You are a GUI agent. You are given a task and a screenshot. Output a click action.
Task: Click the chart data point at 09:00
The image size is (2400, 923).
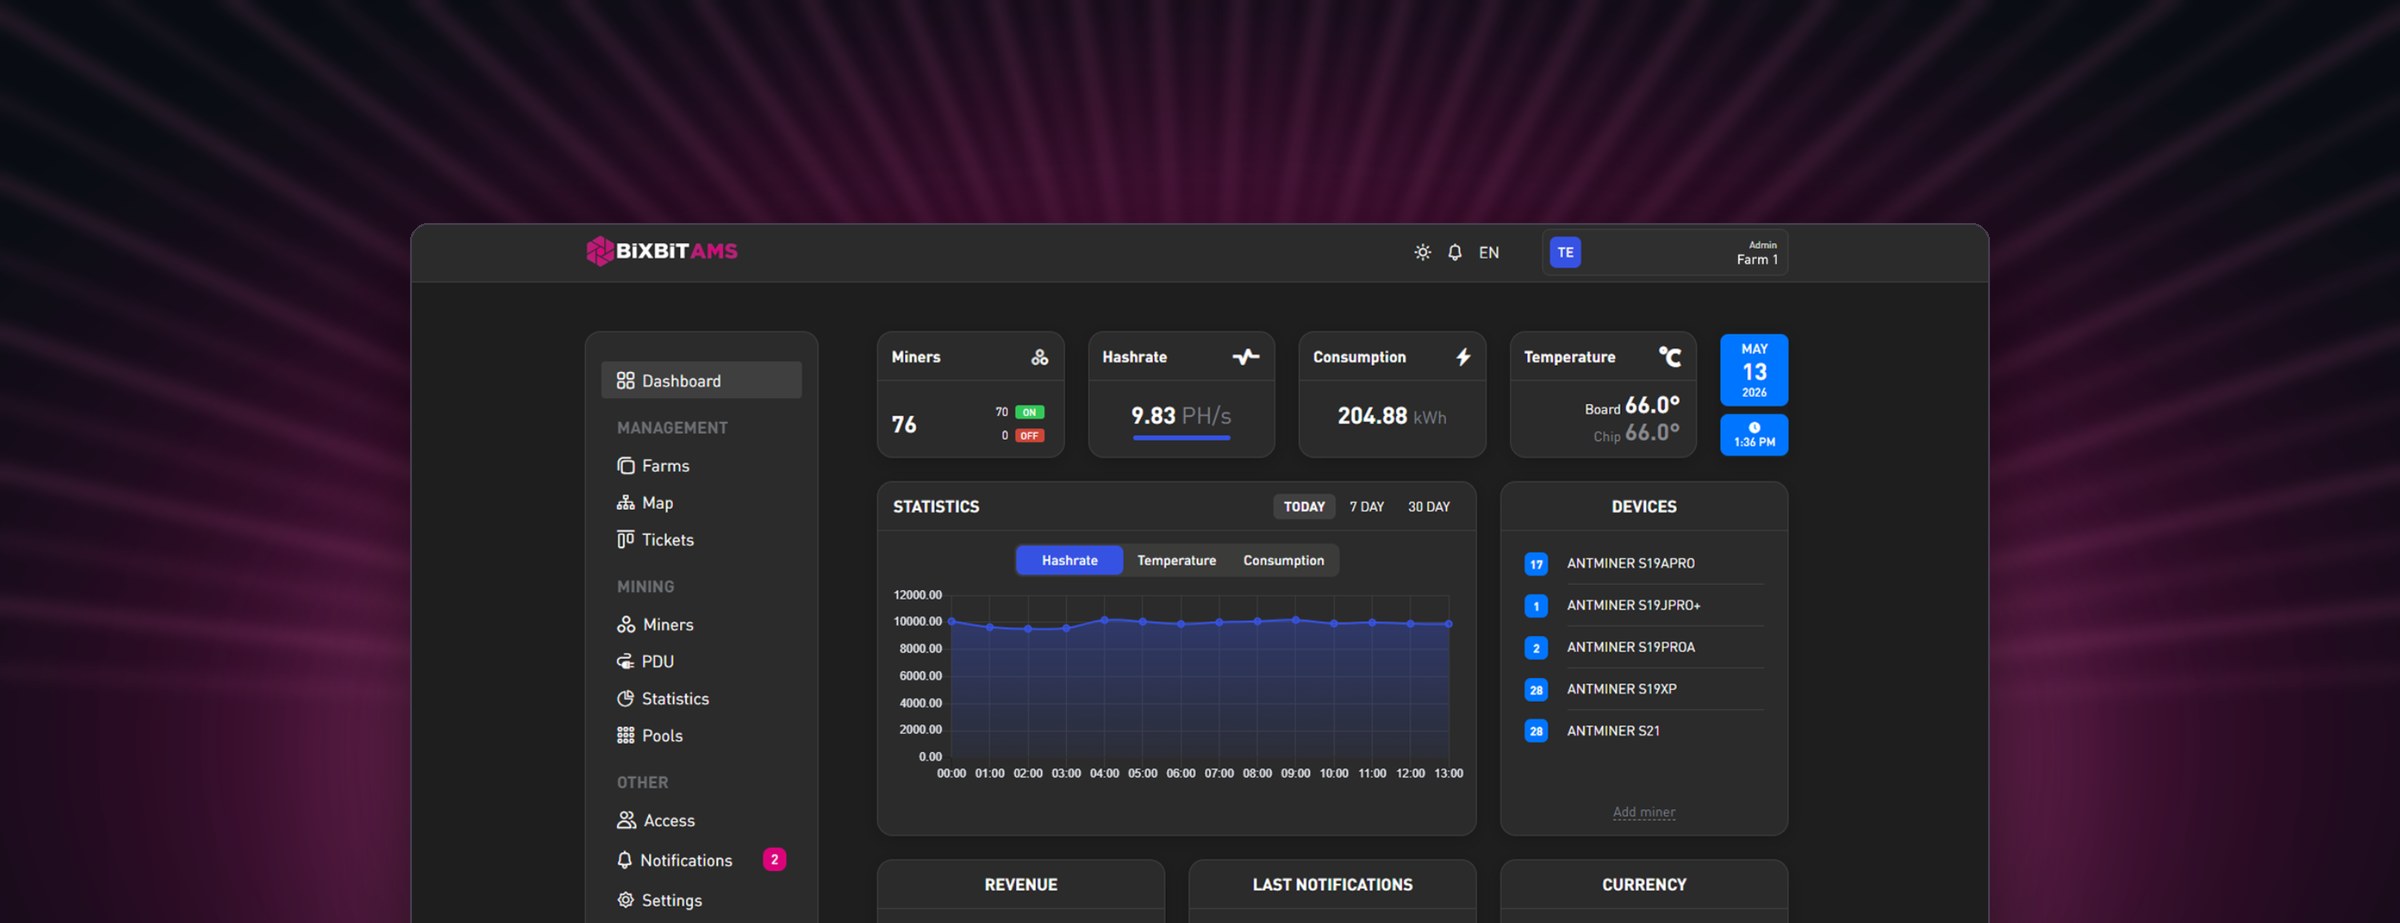pyautogui.click(x=1296, y=620)
